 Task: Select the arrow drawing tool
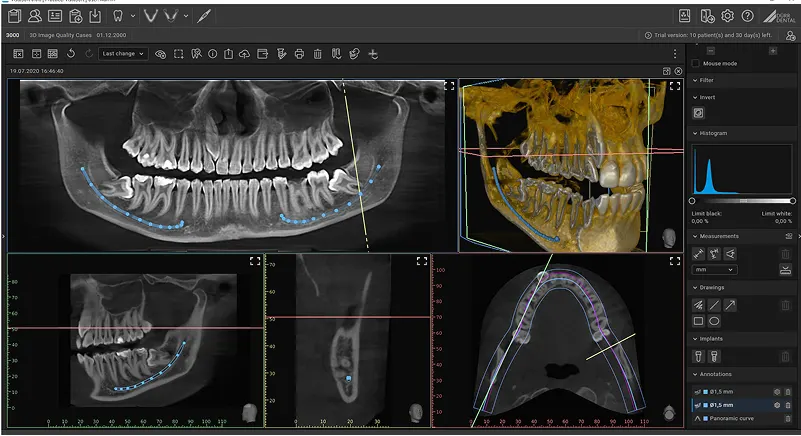[x=731, y=305]
